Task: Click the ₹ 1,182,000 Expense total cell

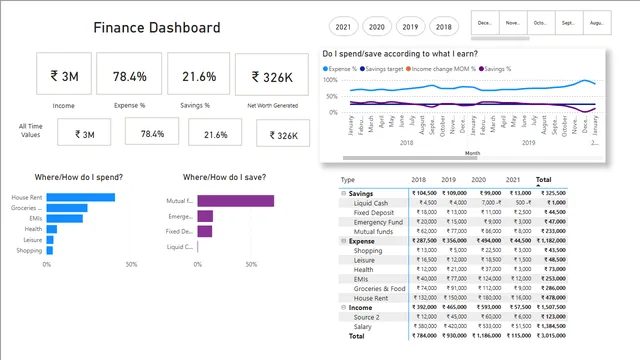Action: (x=551, y=241)
